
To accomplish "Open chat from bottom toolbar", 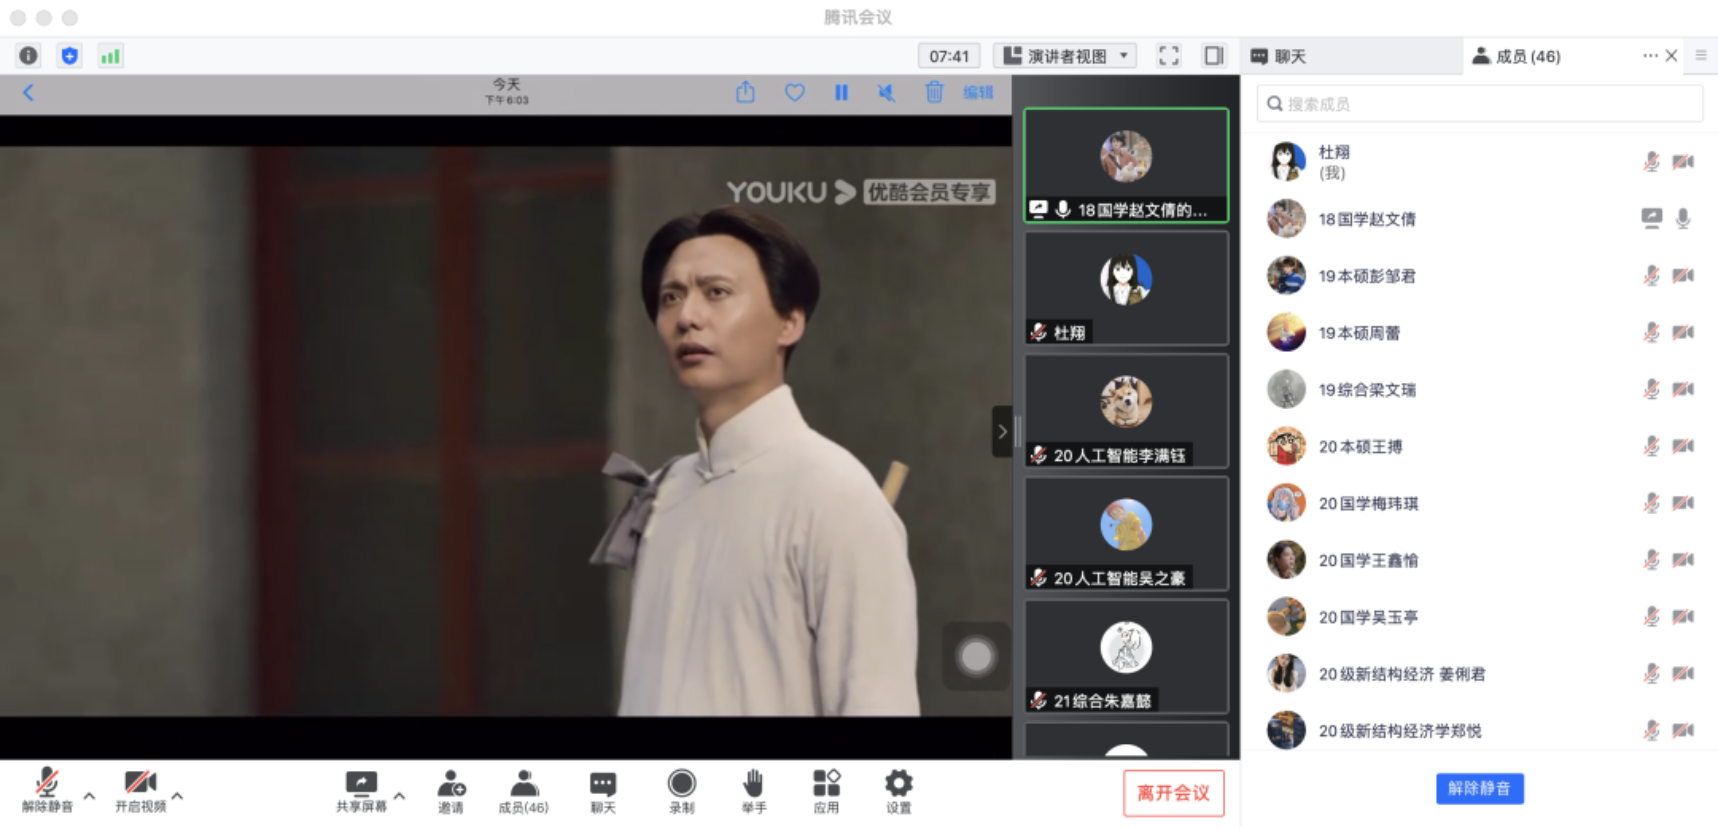I will click(x=603, y=791).
